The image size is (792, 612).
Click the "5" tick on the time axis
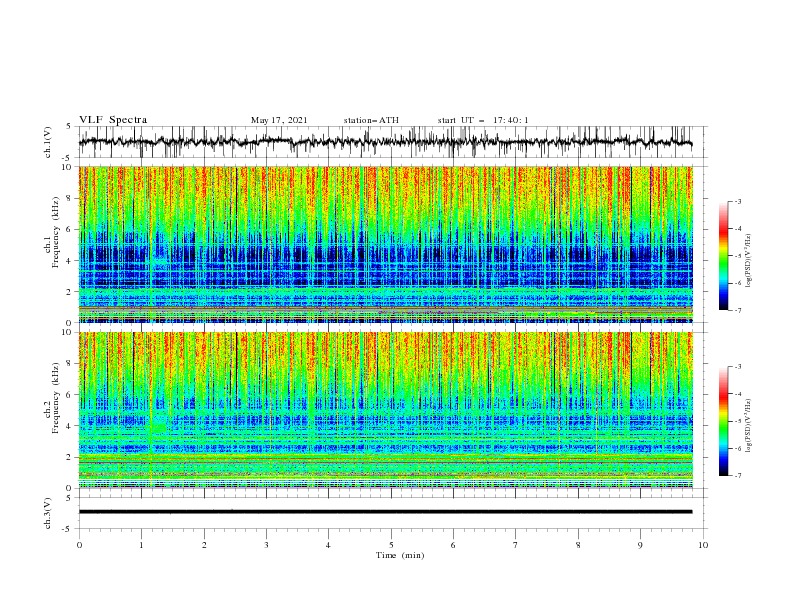391,545
